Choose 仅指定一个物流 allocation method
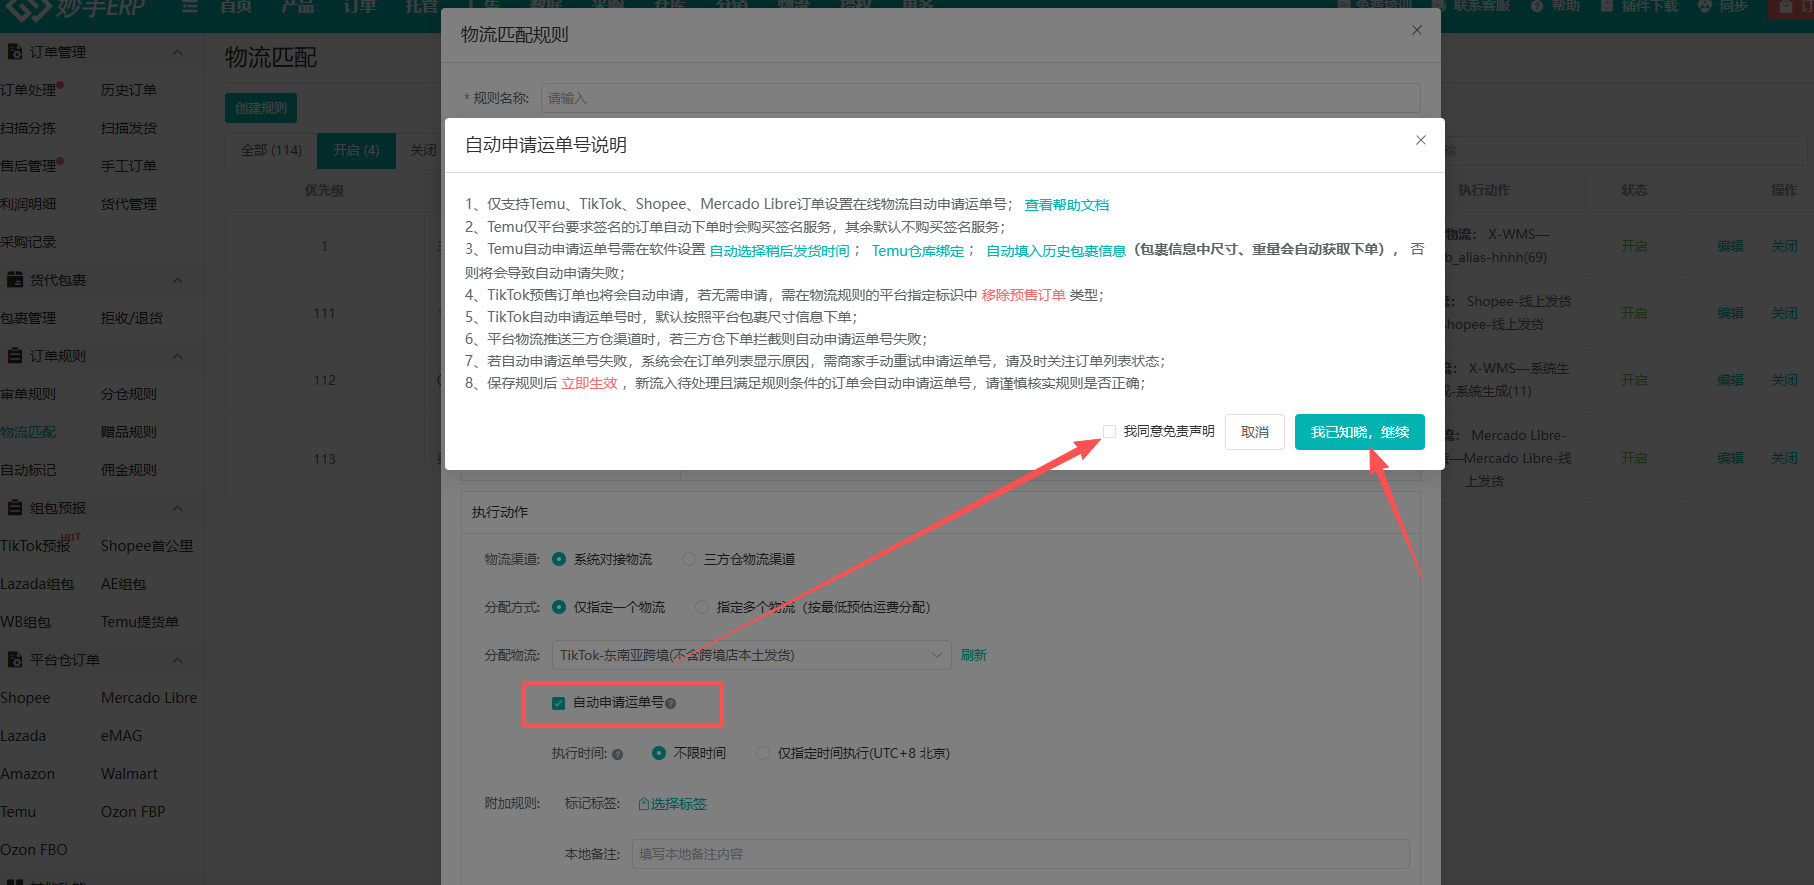The height and width of the screenshot is (885, 1814). coord(559,607)
